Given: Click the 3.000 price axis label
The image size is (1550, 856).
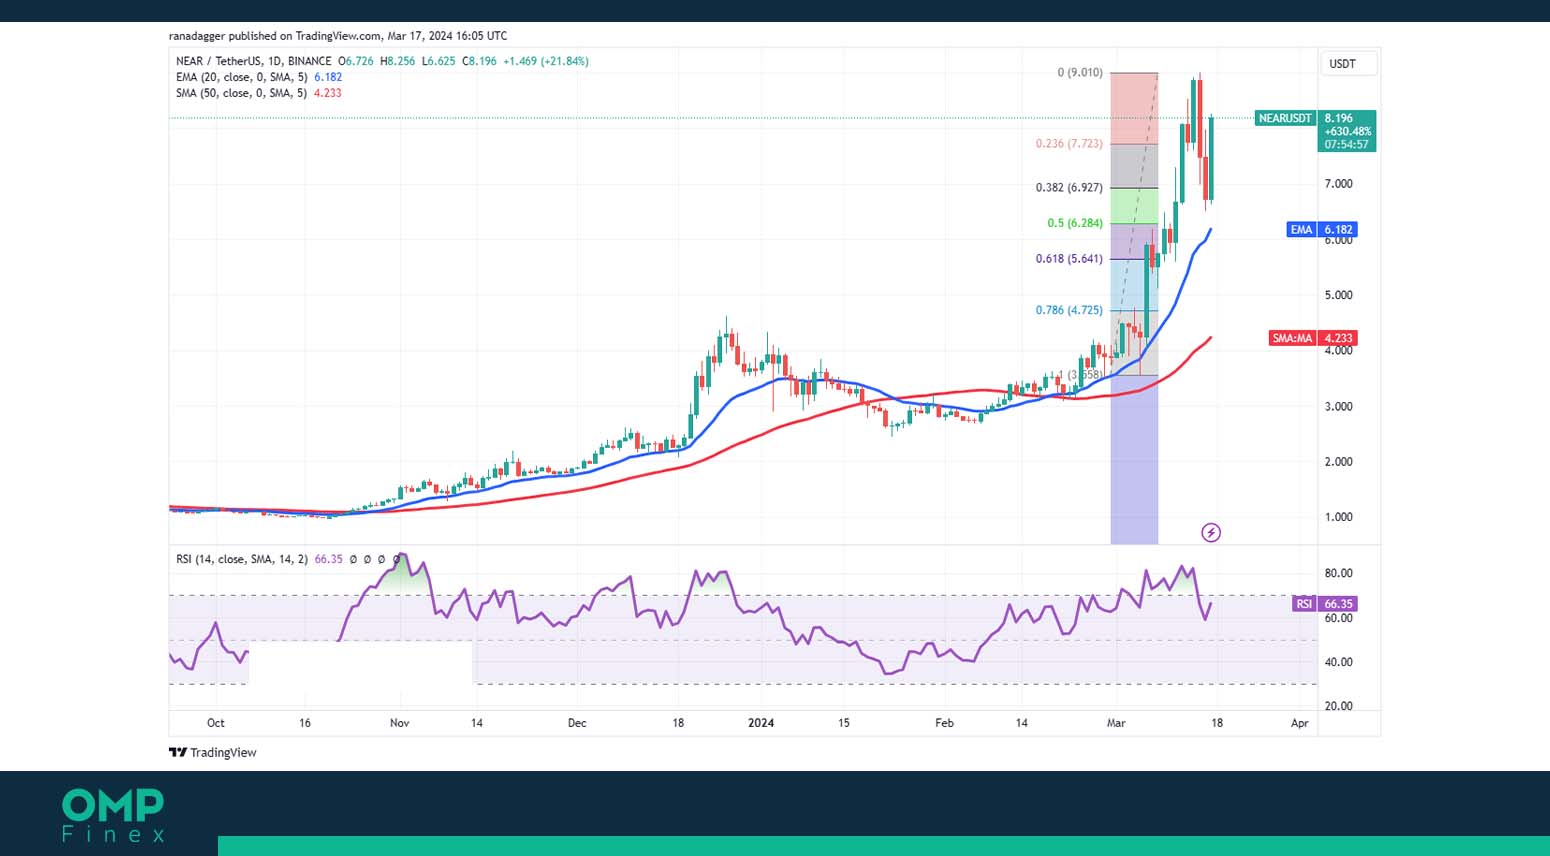Looking at the screenshot, I should tap(1338, 406).
